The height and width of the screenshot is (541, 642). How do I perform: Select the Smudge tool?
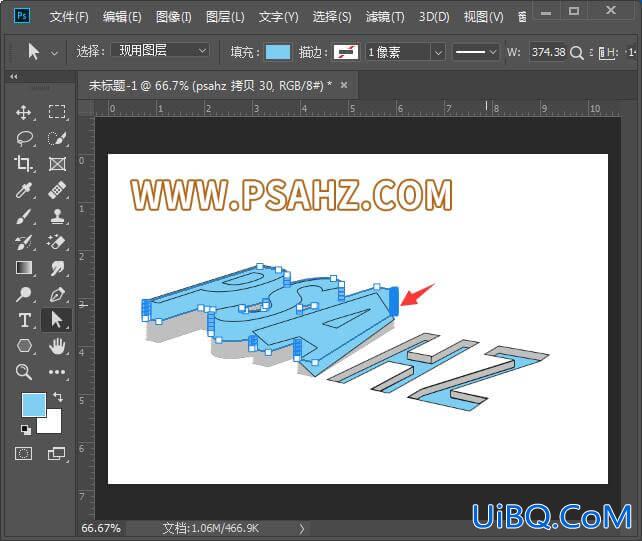click(x=57, y=268)
